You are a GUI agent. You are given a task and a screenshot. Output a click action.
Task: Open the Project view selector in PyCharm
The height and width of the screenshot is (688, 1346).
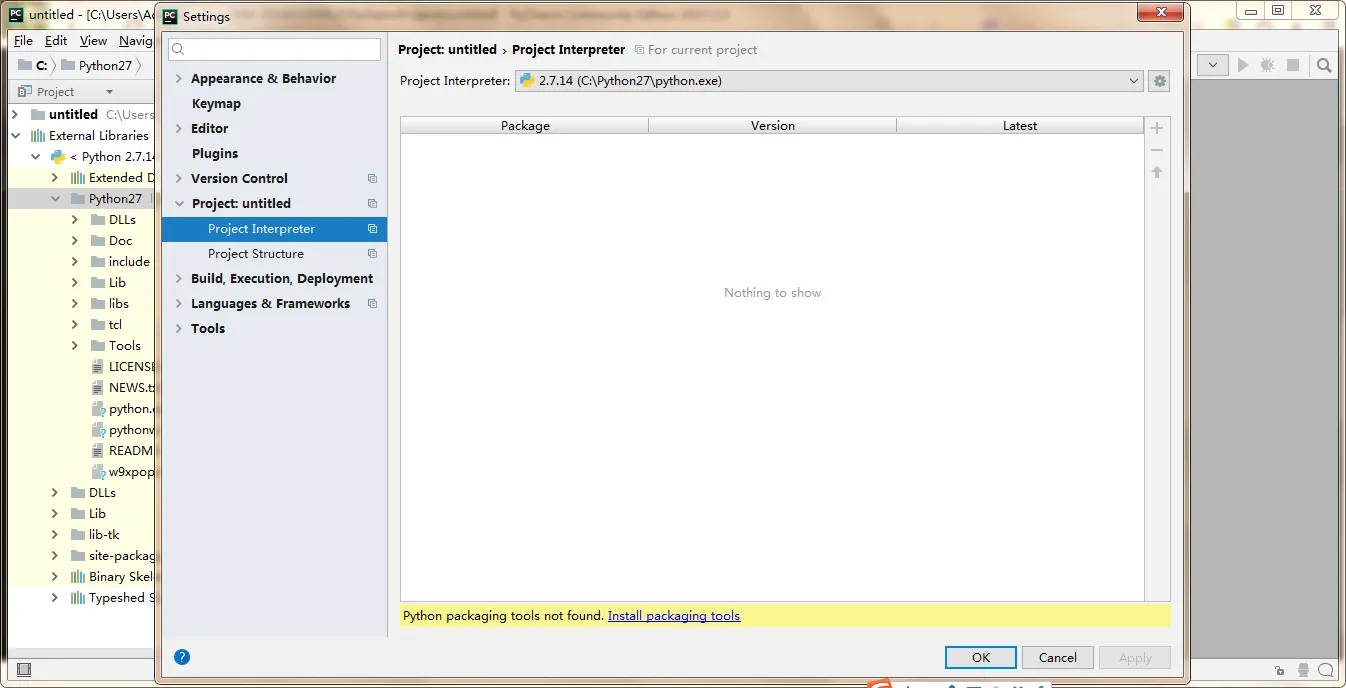[x=66, y=92]
